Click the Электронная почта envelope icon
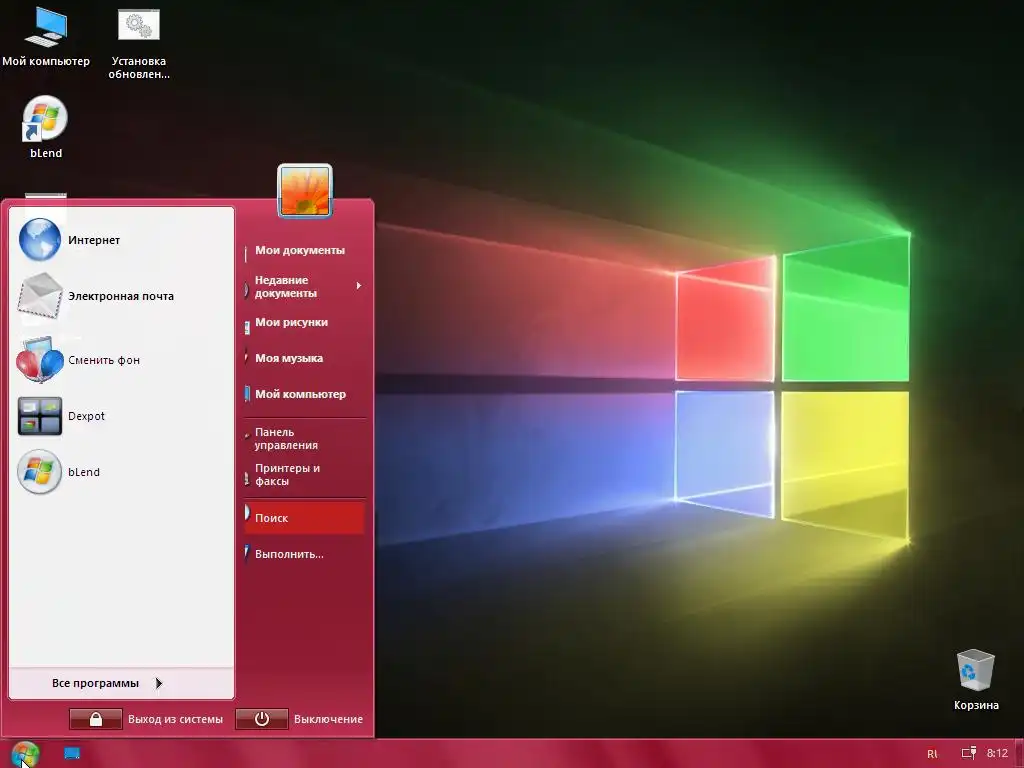Viewport: 1024px width, 768px height. coord(40,296)
